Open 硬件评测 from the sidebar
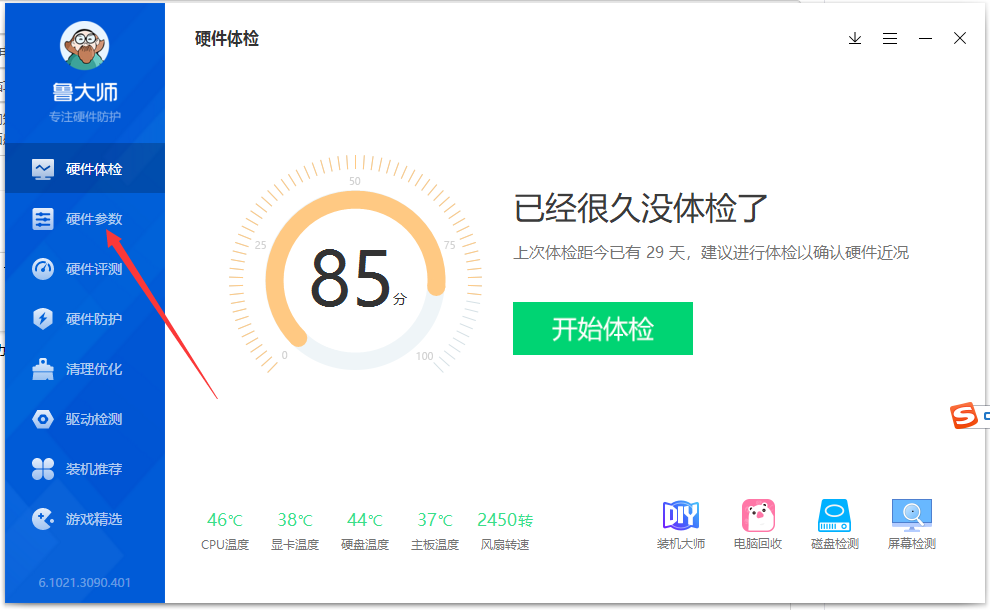This screenshot has height=610, width=990. click(84, 269)
